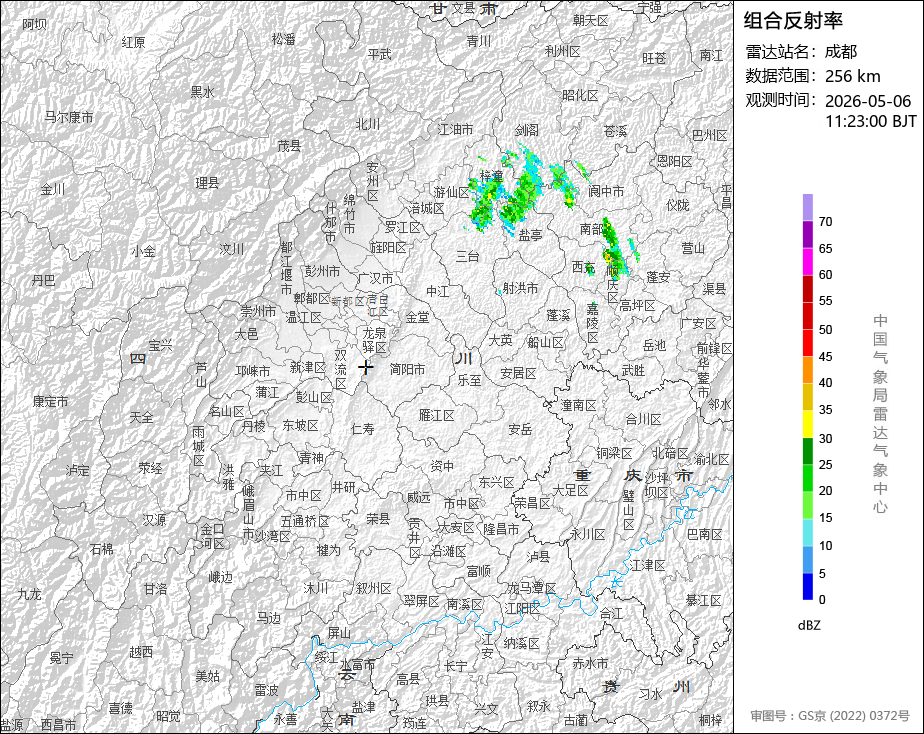Click the 安岳 map label

point(520,429)
